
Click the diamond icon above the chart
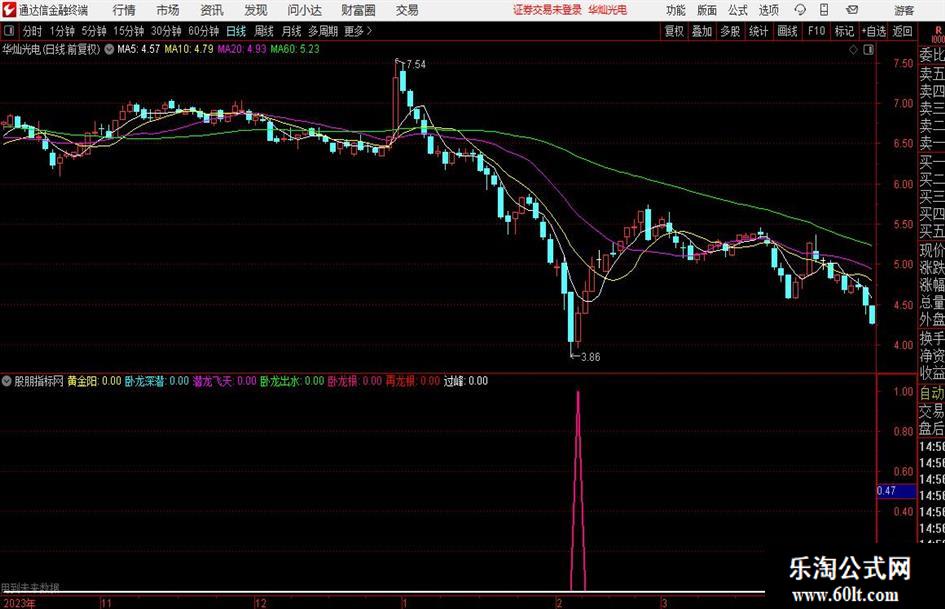tap(853, 50)
